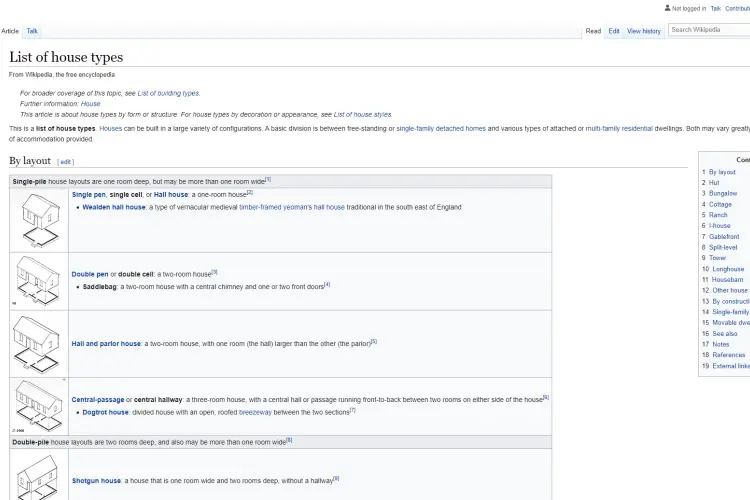
Task: Jump to Gablefront in contents
Action: (724, 236)
